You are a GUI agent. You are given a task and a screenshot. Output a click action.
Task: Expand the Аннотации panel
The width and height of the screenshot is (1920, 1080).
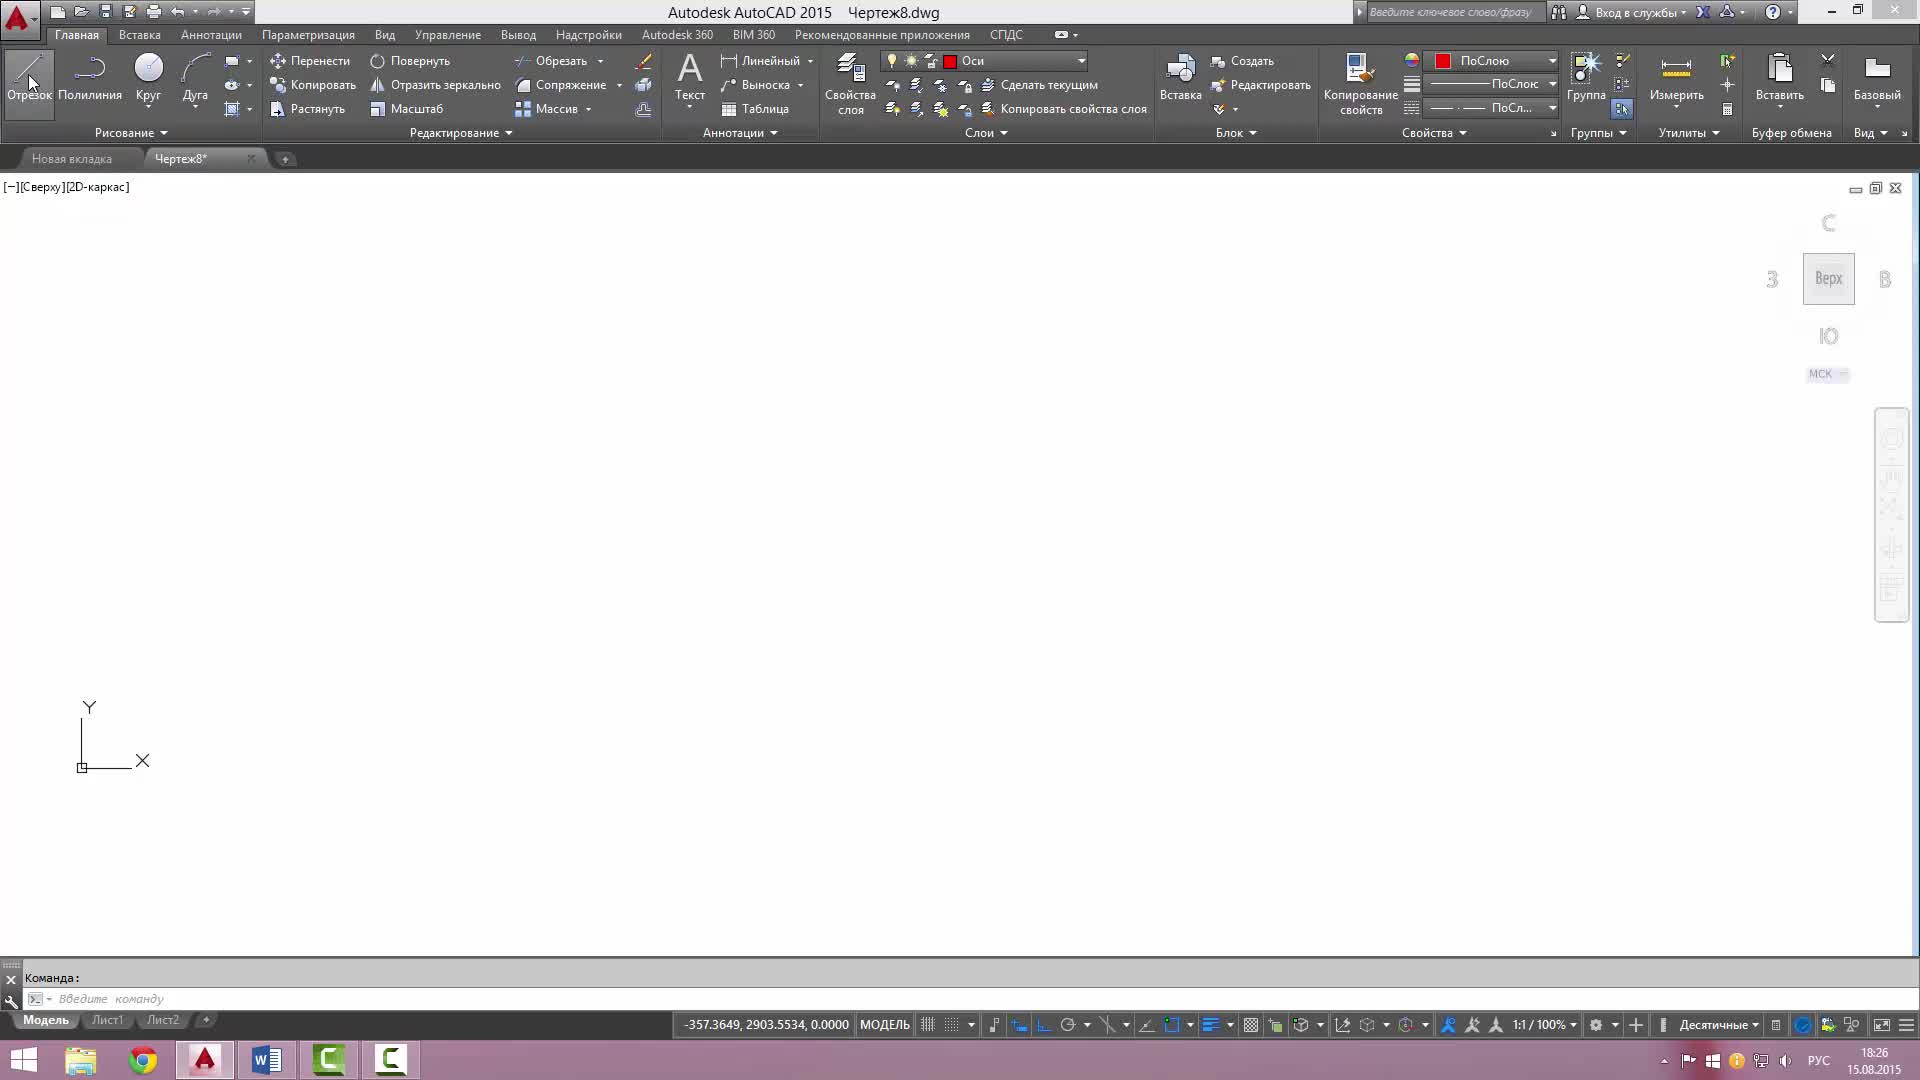point(740,133)
